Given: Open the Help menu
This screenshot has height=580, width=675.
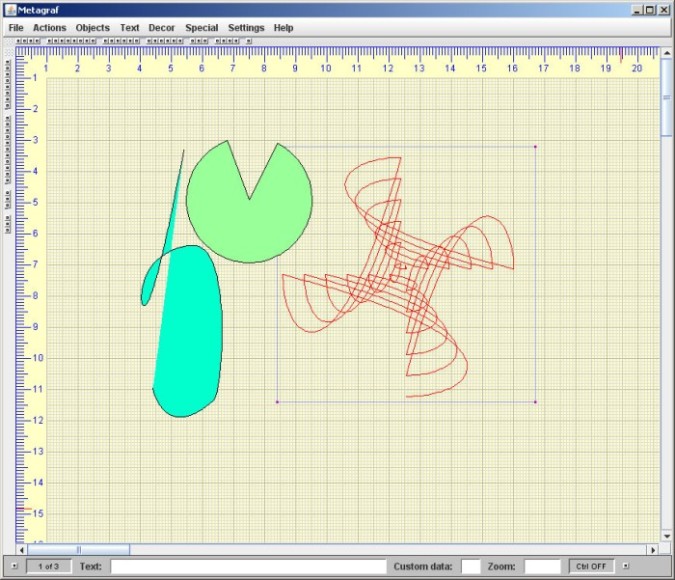Looking at the screenshot, I should click(284, 28).
